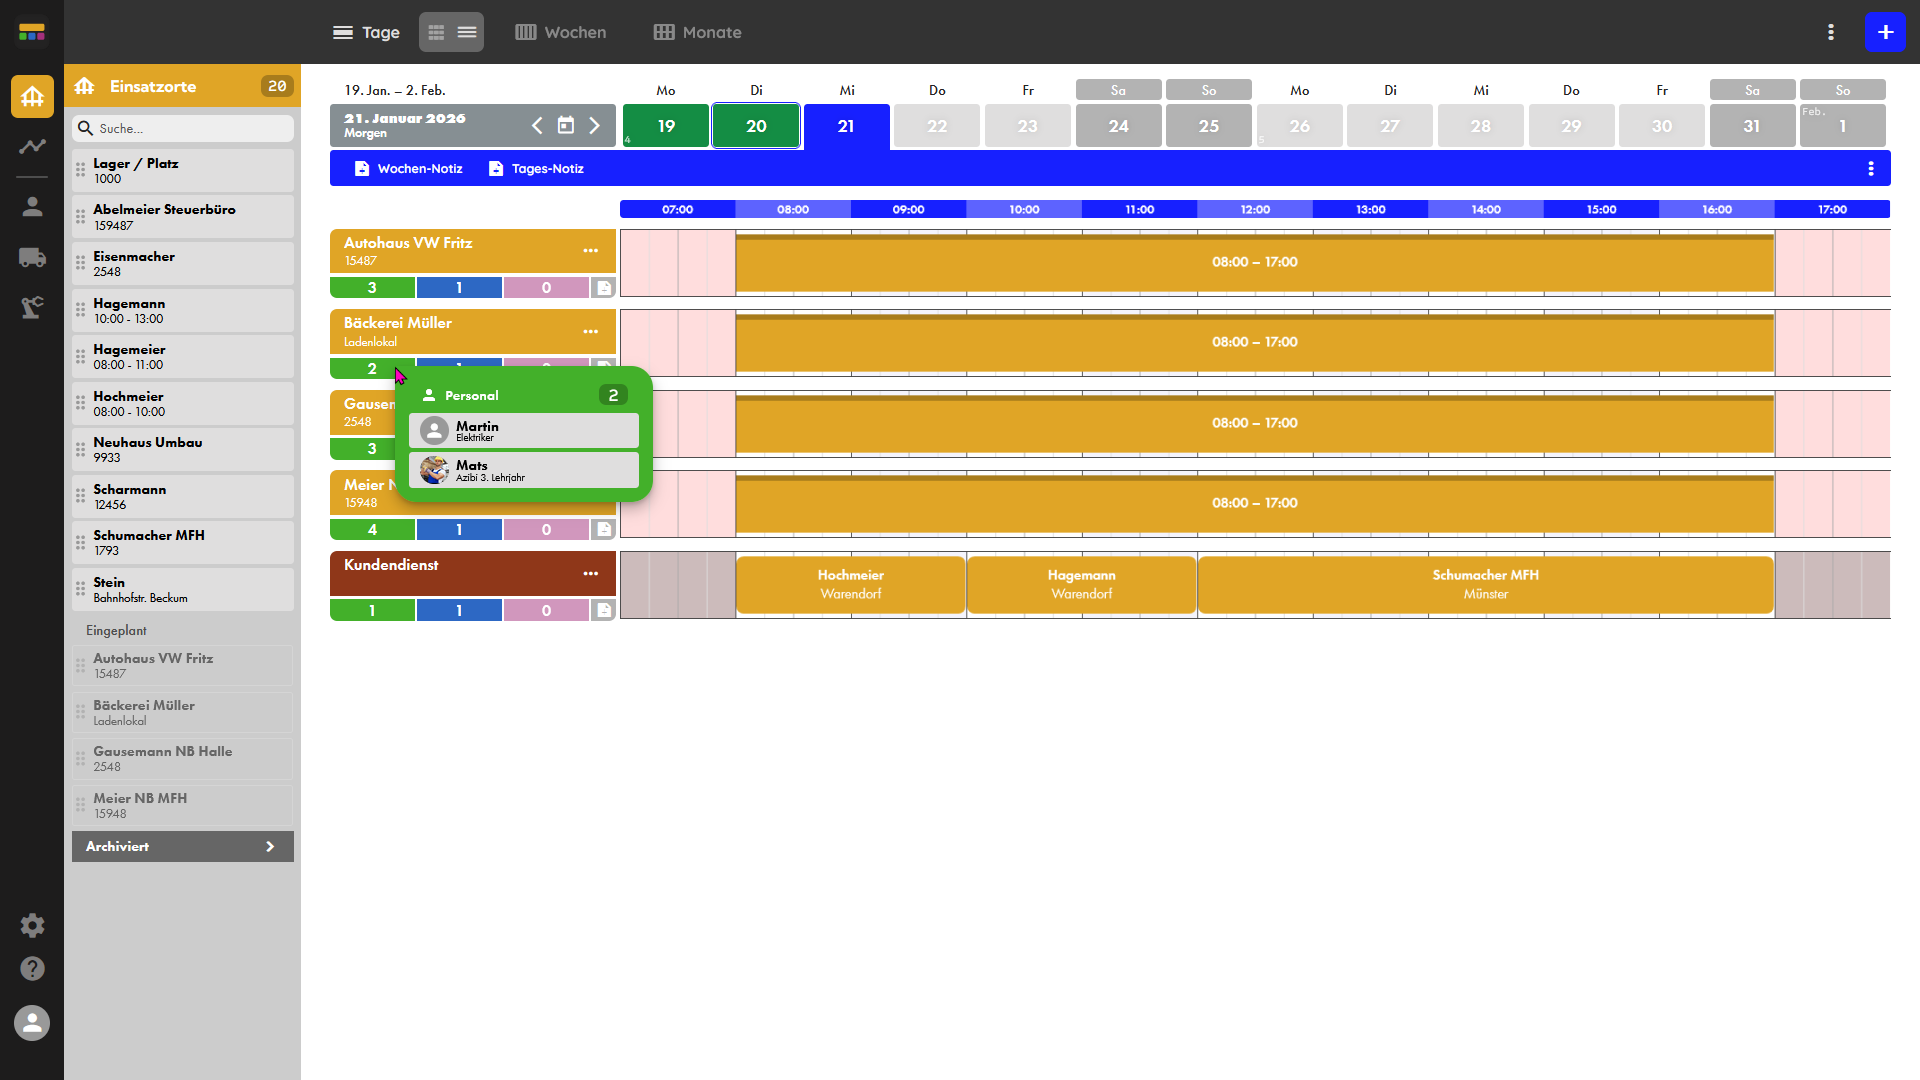Click the blue vehicle count of Meier row
1920x1080 pixels.
click(459, 530)
